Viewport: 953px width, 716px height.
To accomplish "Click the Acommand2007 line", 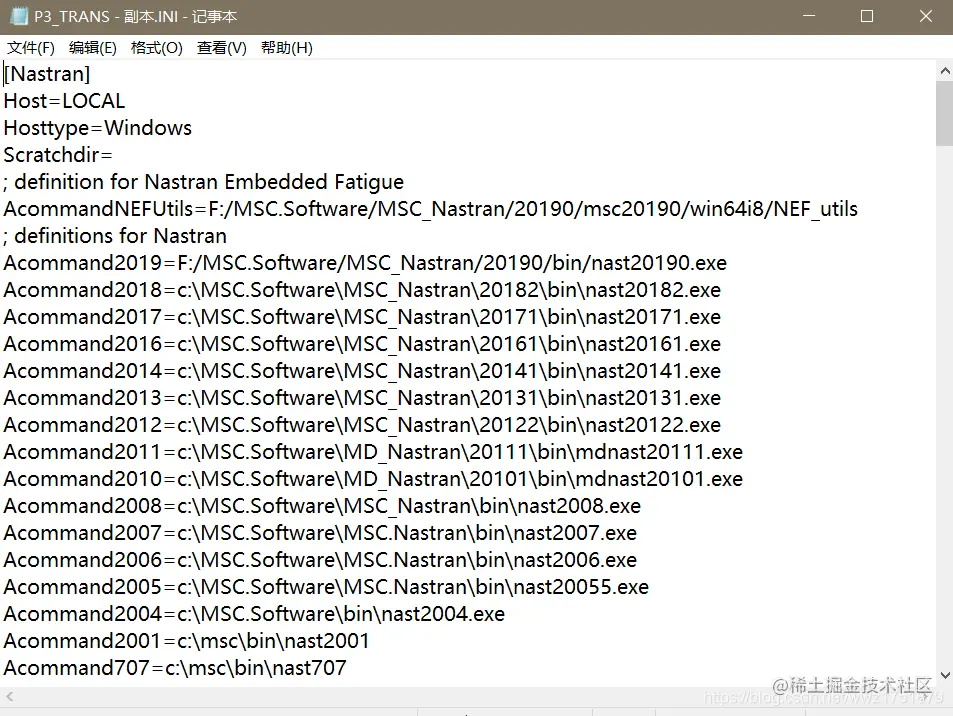I will coord(320,533).
